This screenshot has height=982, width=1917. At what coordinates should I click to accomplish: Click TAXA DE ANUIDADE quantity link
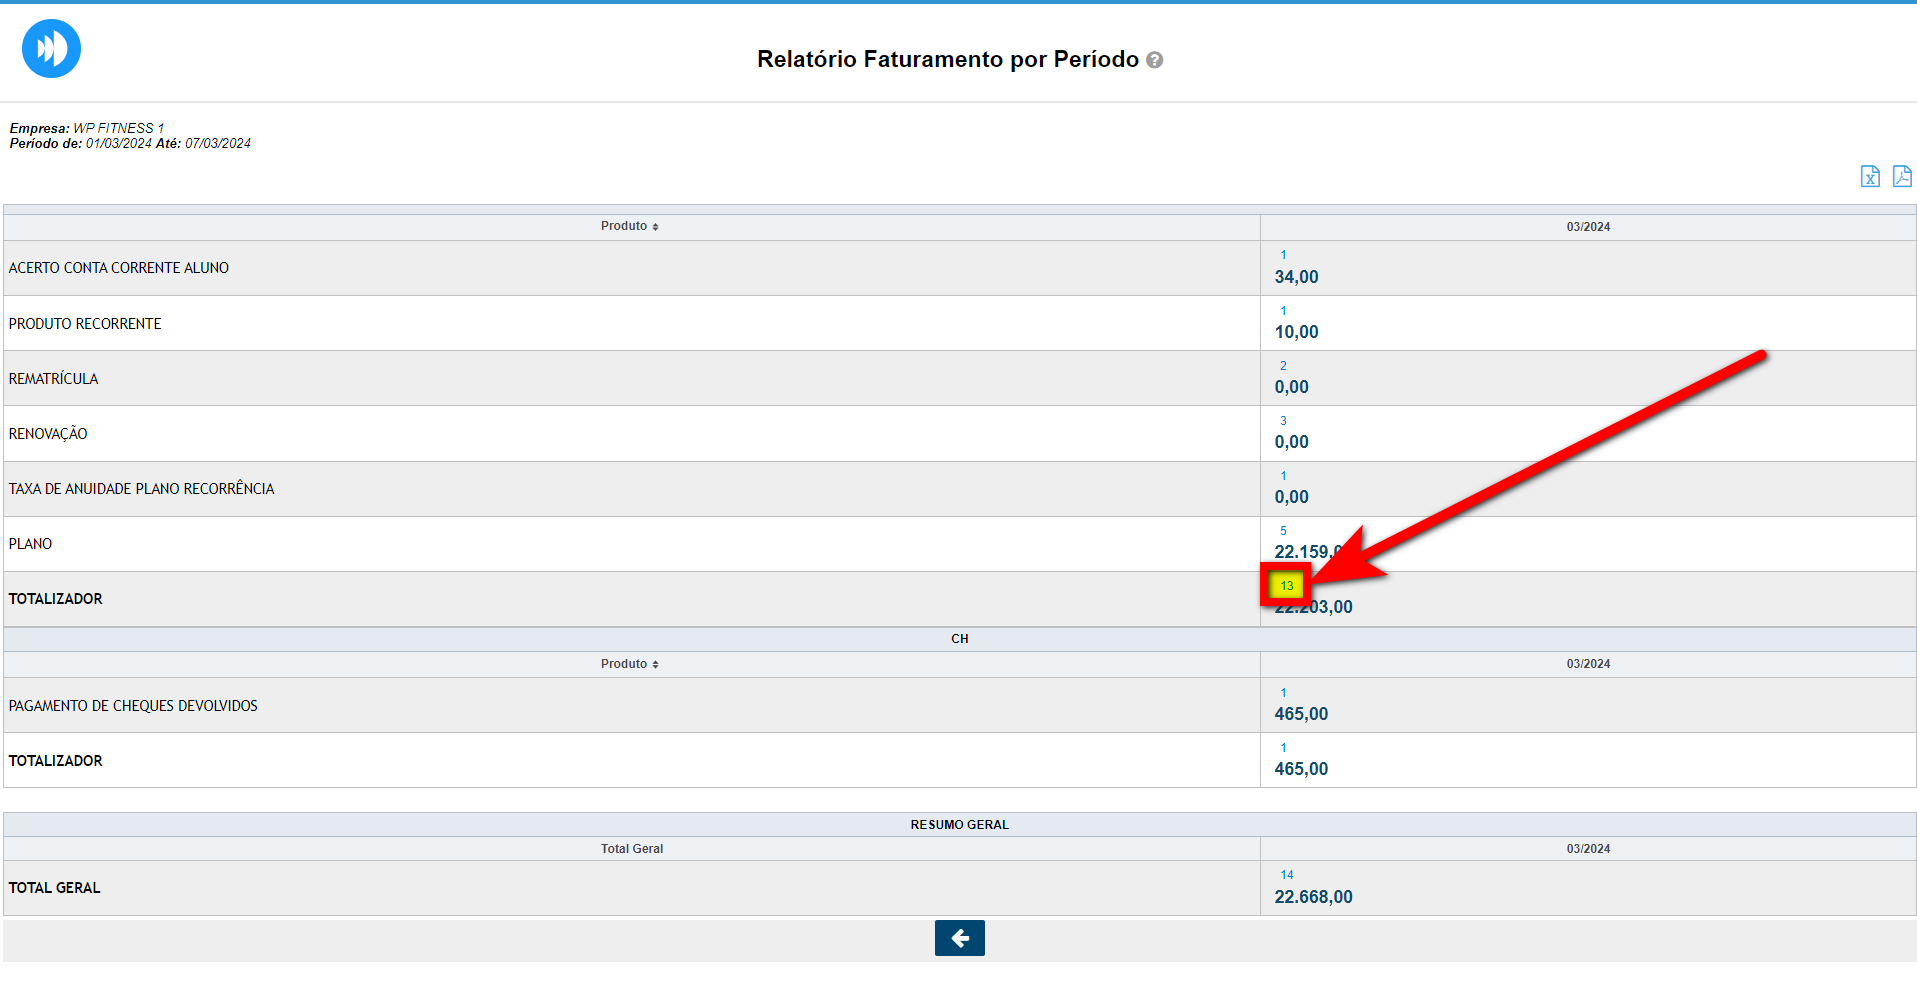(1283, 476)
